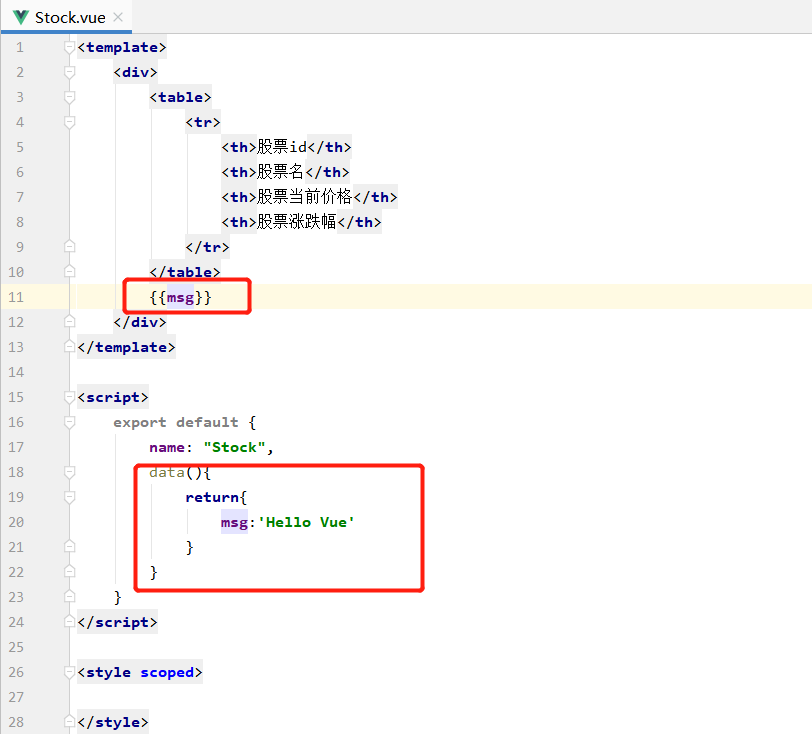
Task: Place cursor on the <template> opening tag
Action: click(122, 47)
